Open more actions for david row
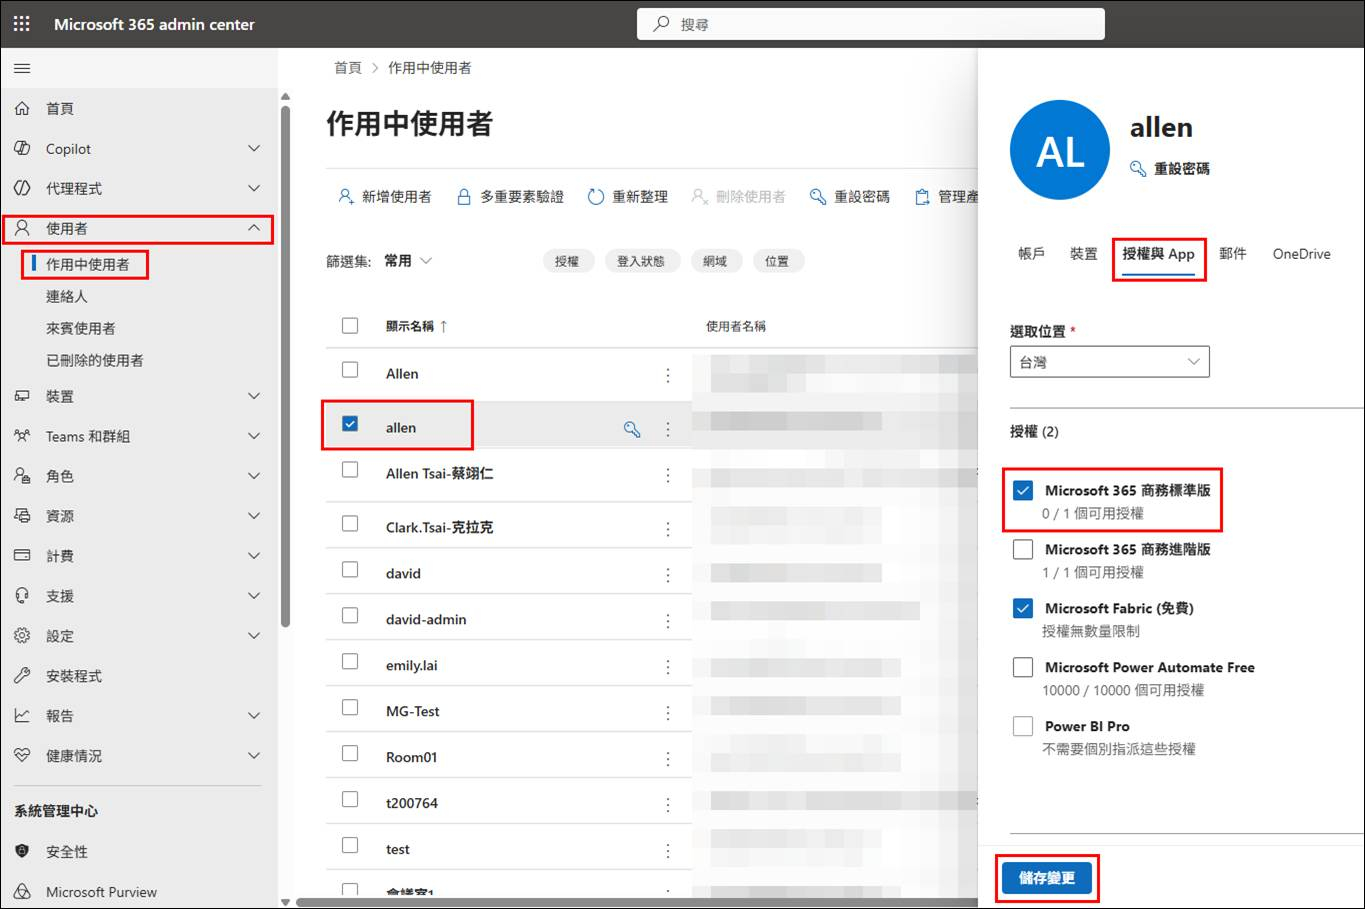1365x909 pixels. click(x=668, y=575)
